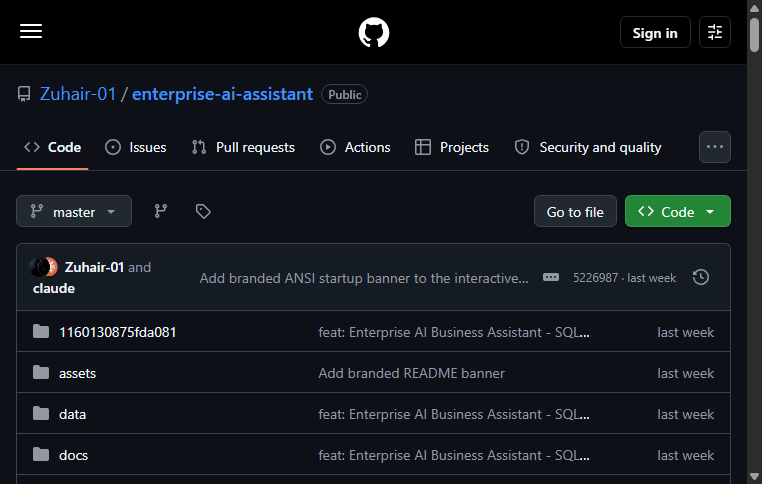Open commit hash 5226987

[x=595, y=277]
